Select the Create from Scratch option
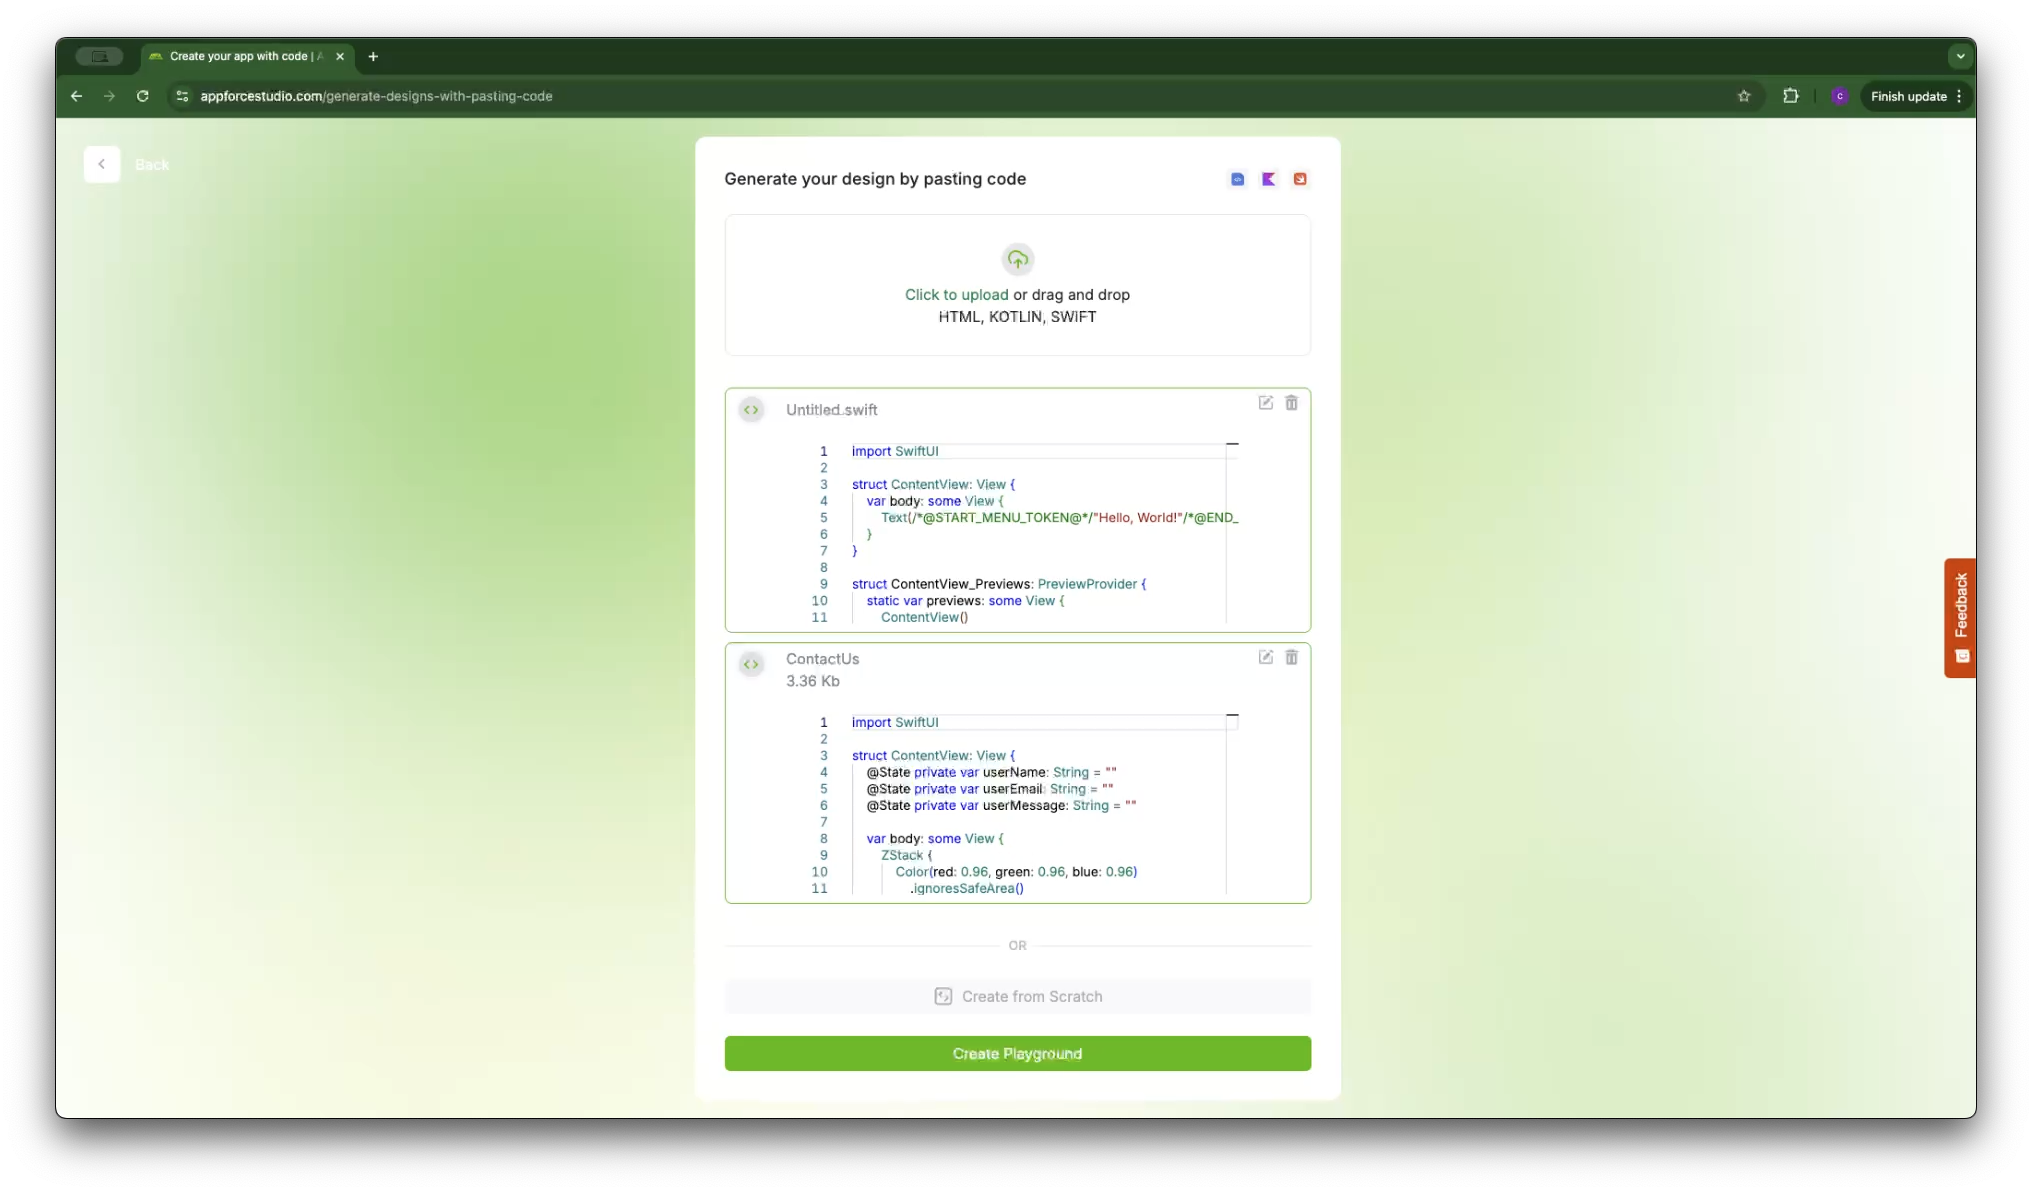2032x1192 pixels. coord(1017,995)
